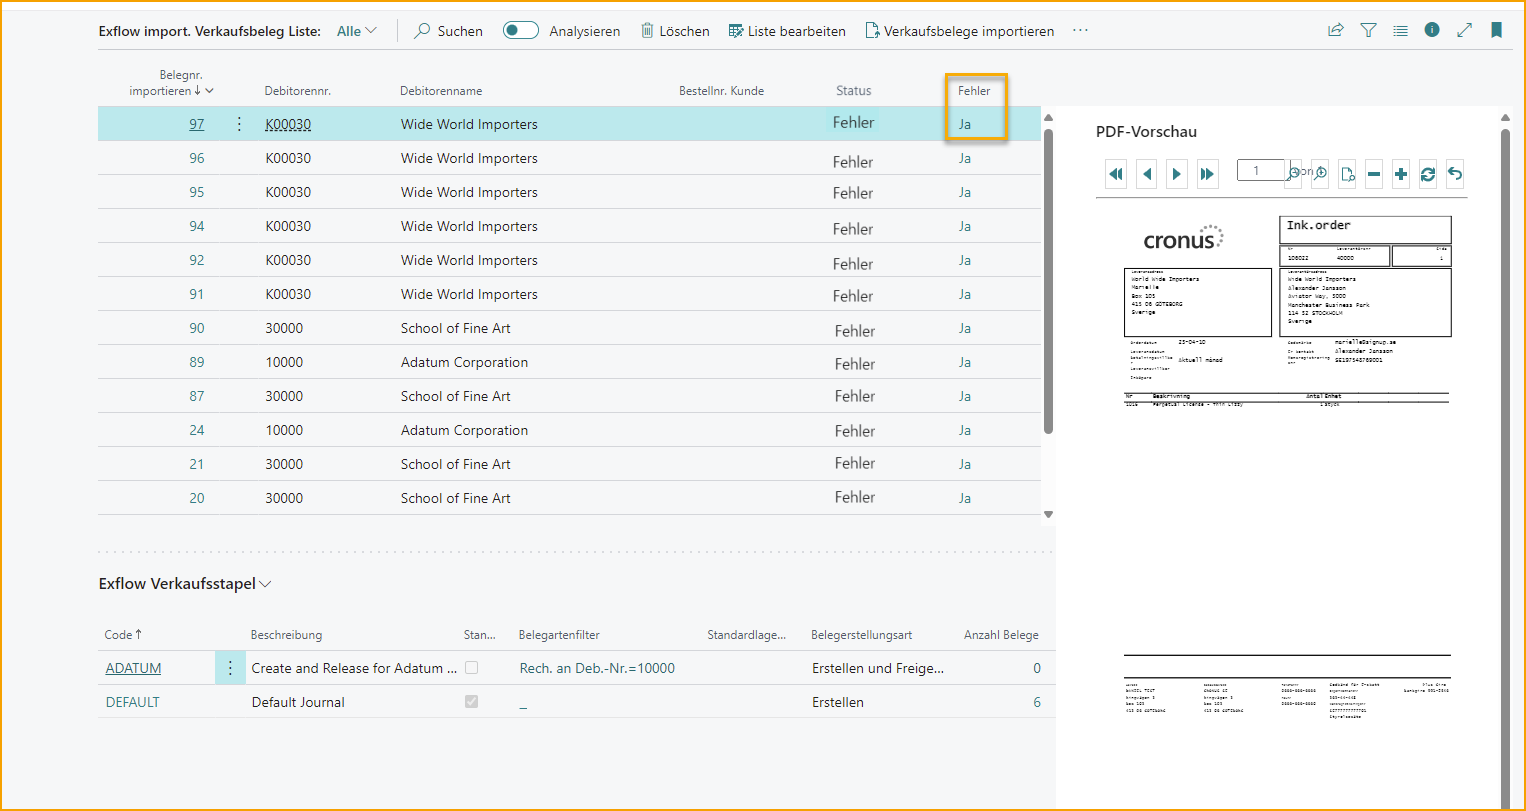Click inside the page number field of PDF preview
The width and height of the screenshot is (1526, 811).
(1260, 170)
